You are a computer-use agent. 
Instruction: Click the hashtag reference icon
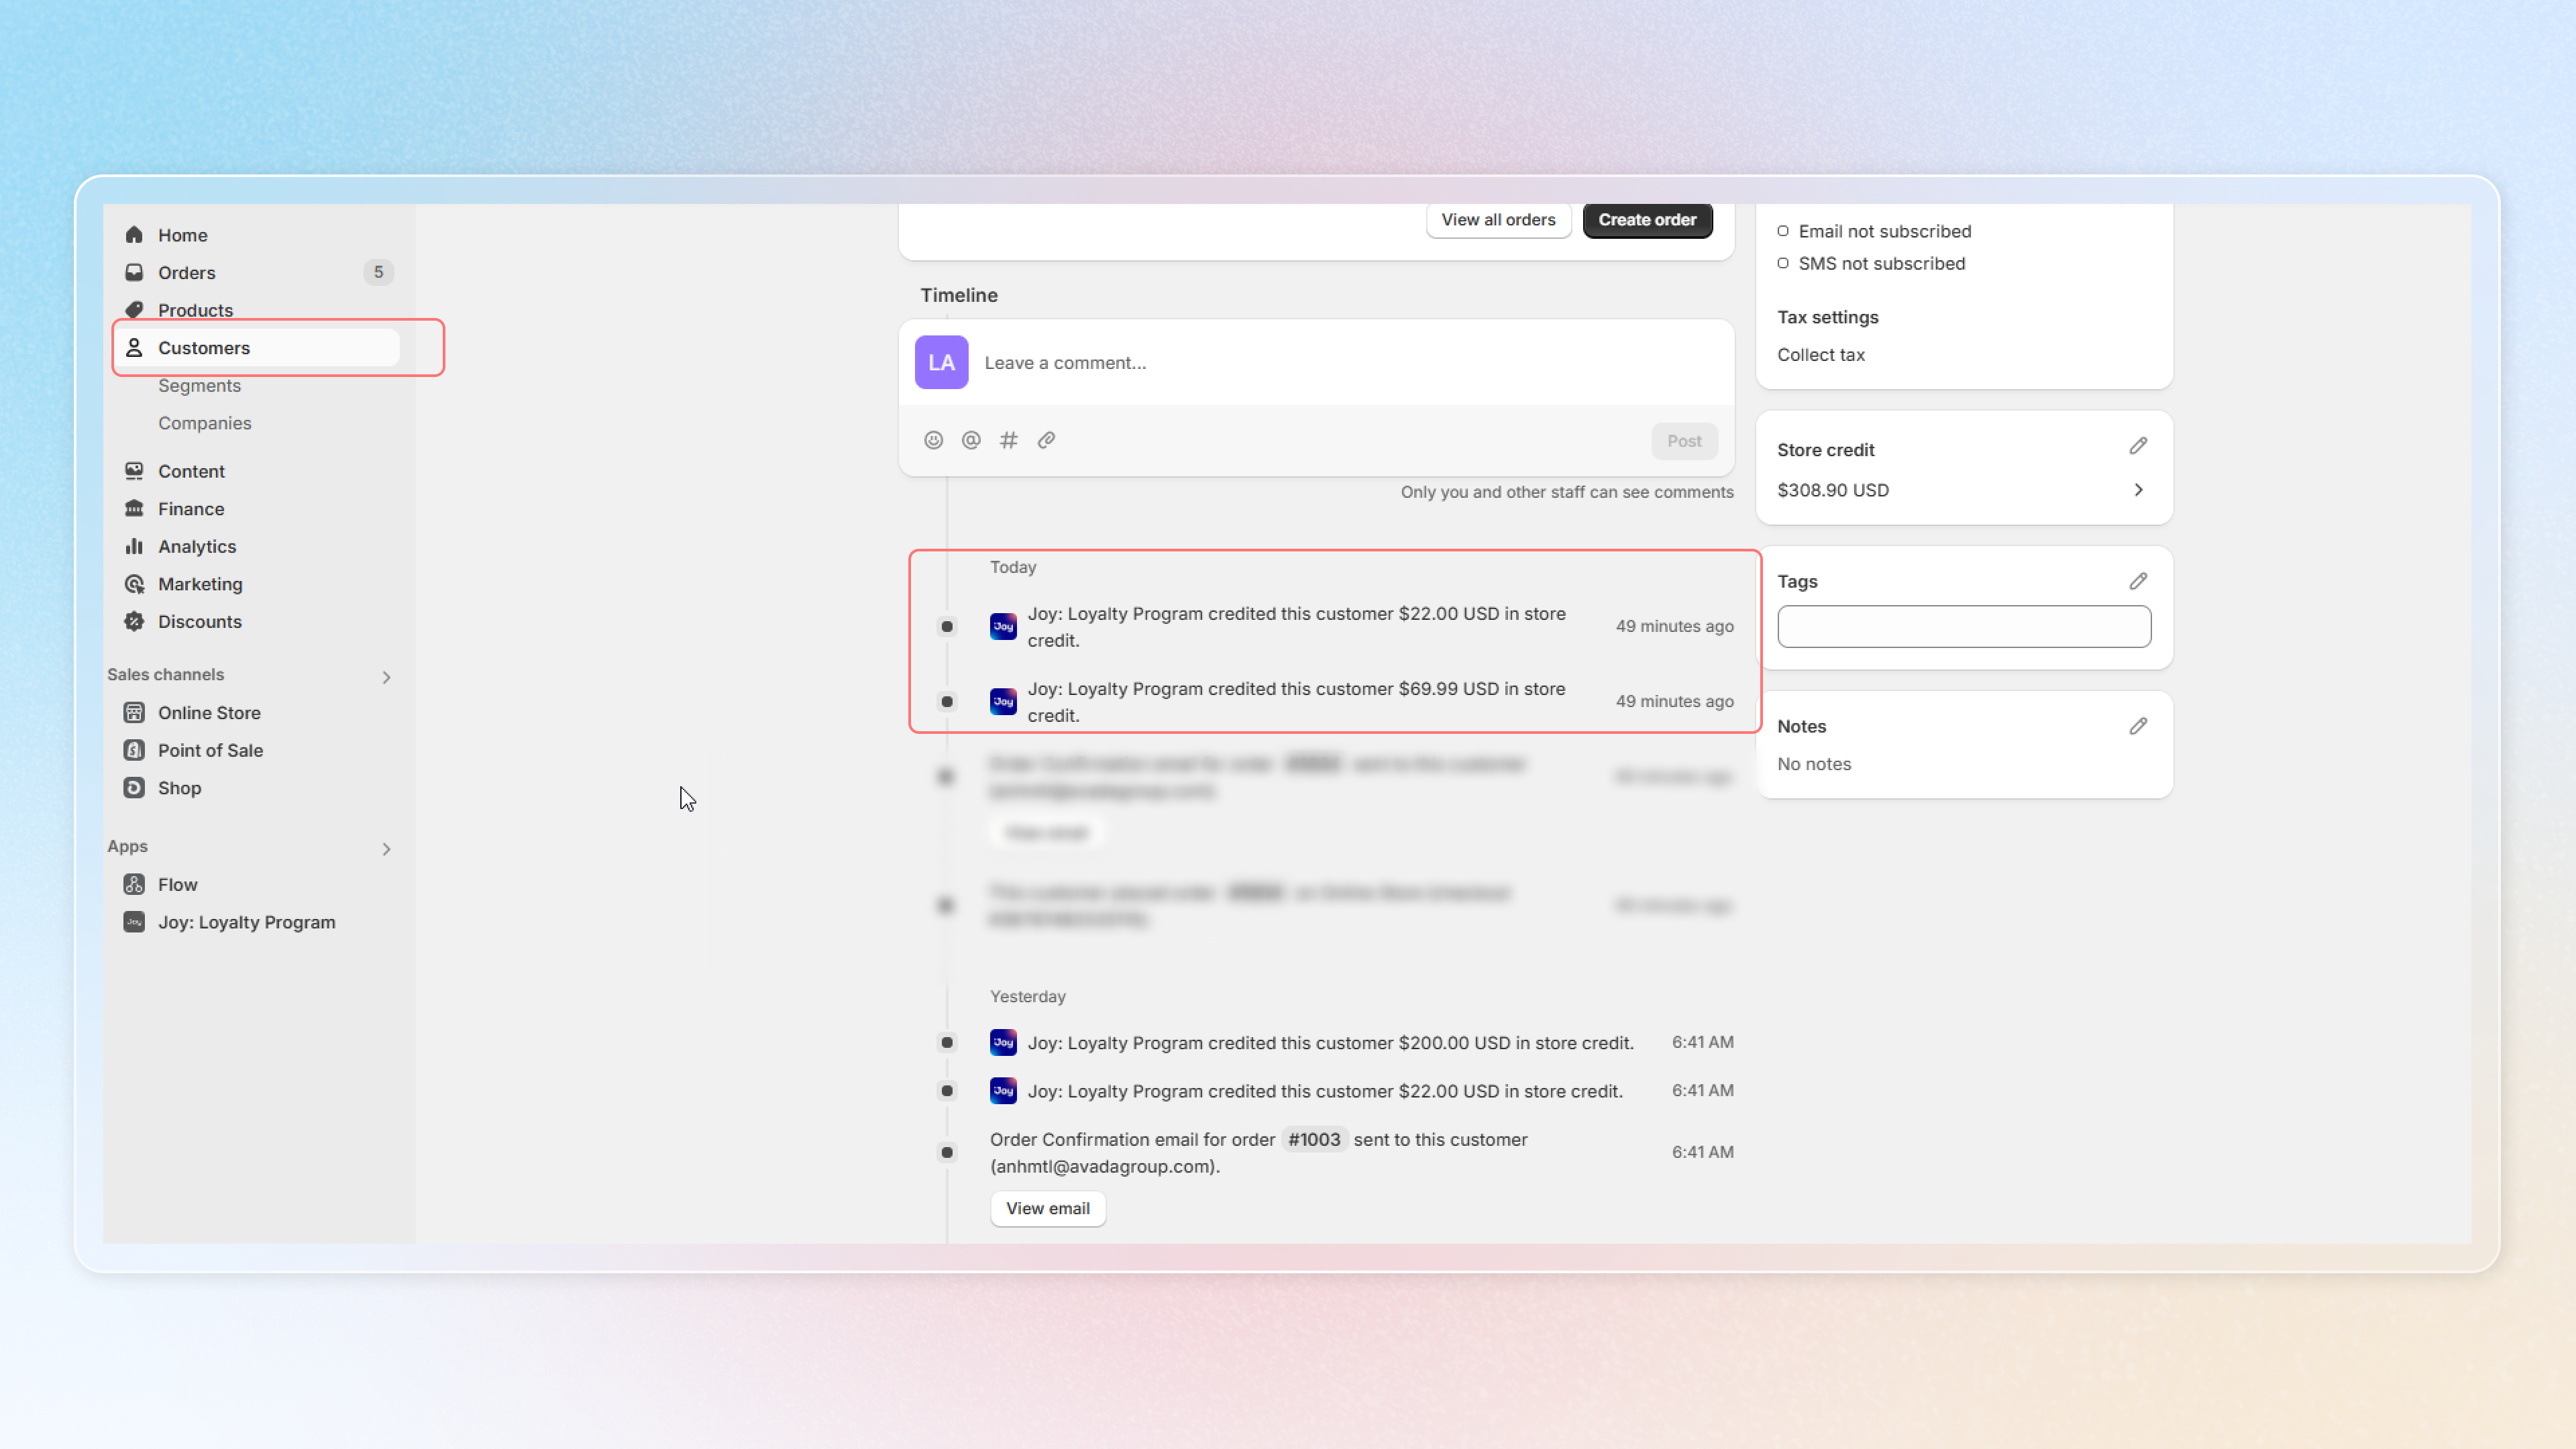1008,440
